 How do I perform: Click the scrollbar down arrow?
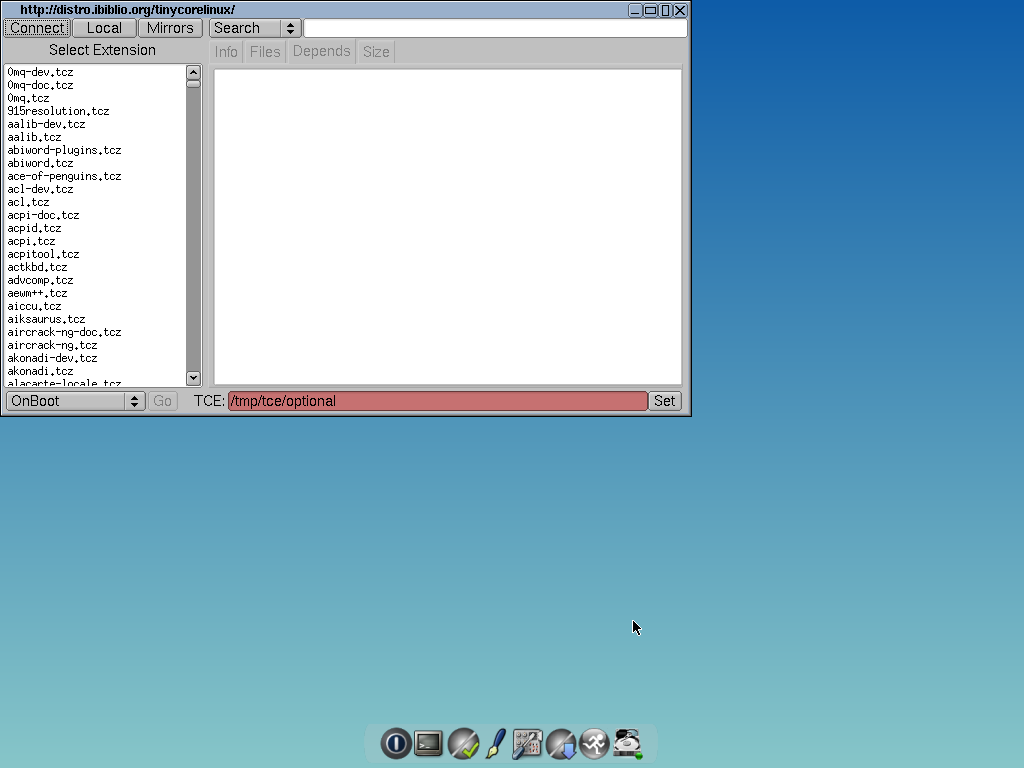pos(193,378)
